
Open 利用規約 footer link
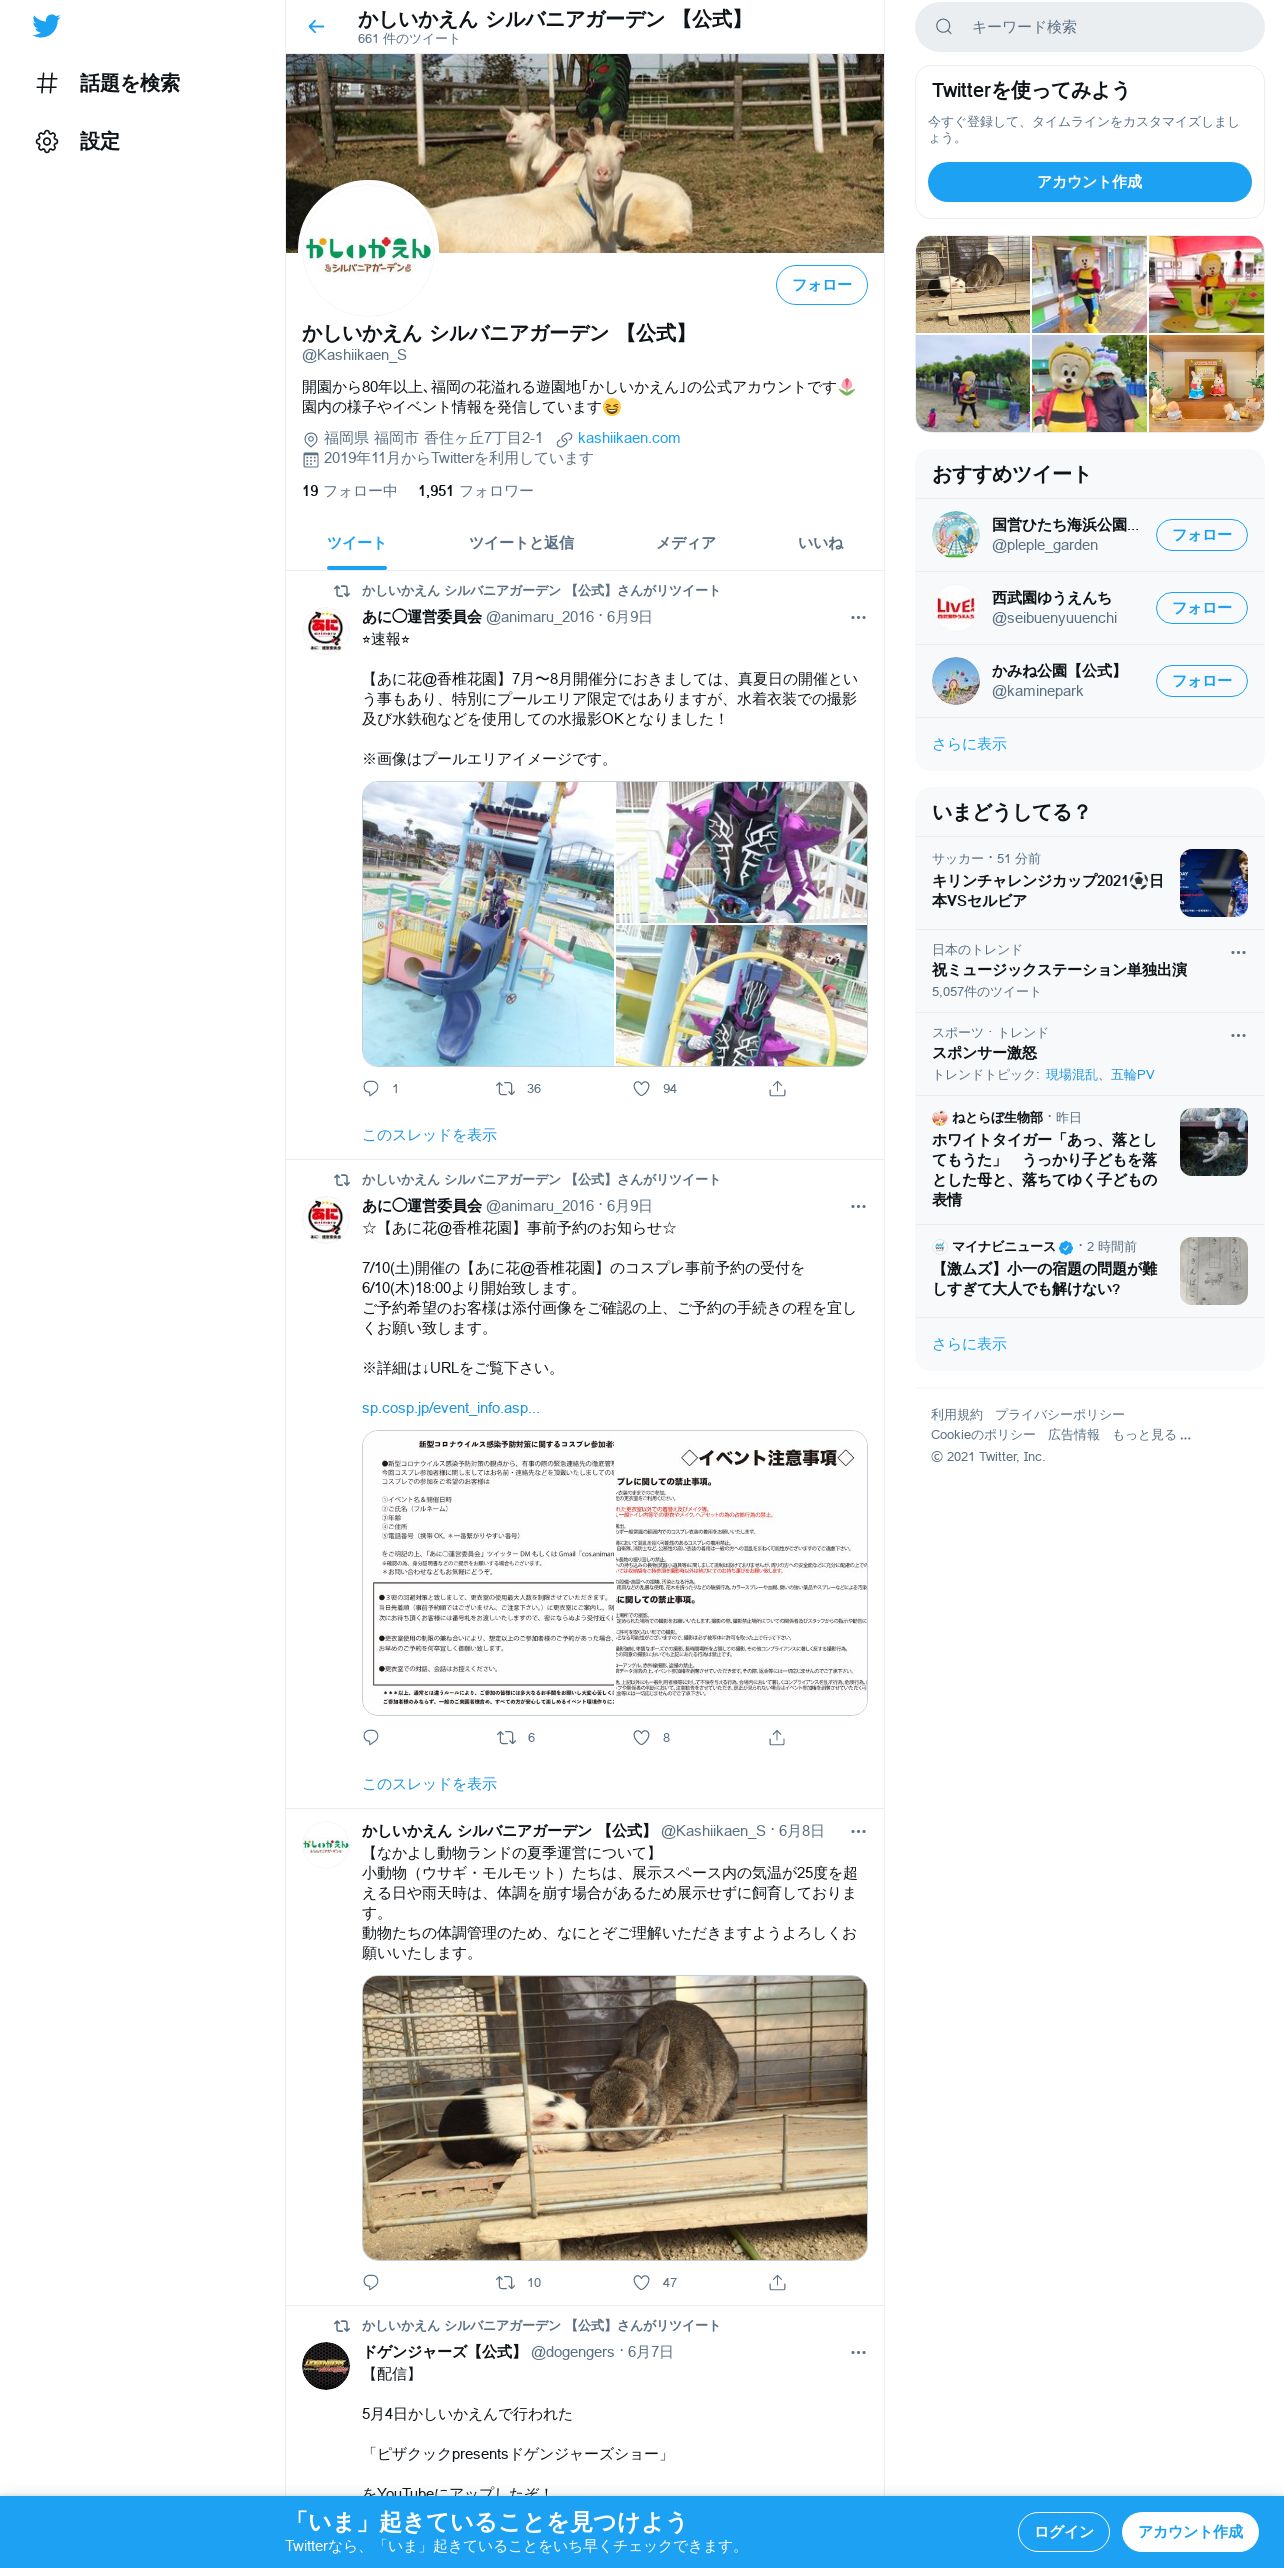(957, 1415)
